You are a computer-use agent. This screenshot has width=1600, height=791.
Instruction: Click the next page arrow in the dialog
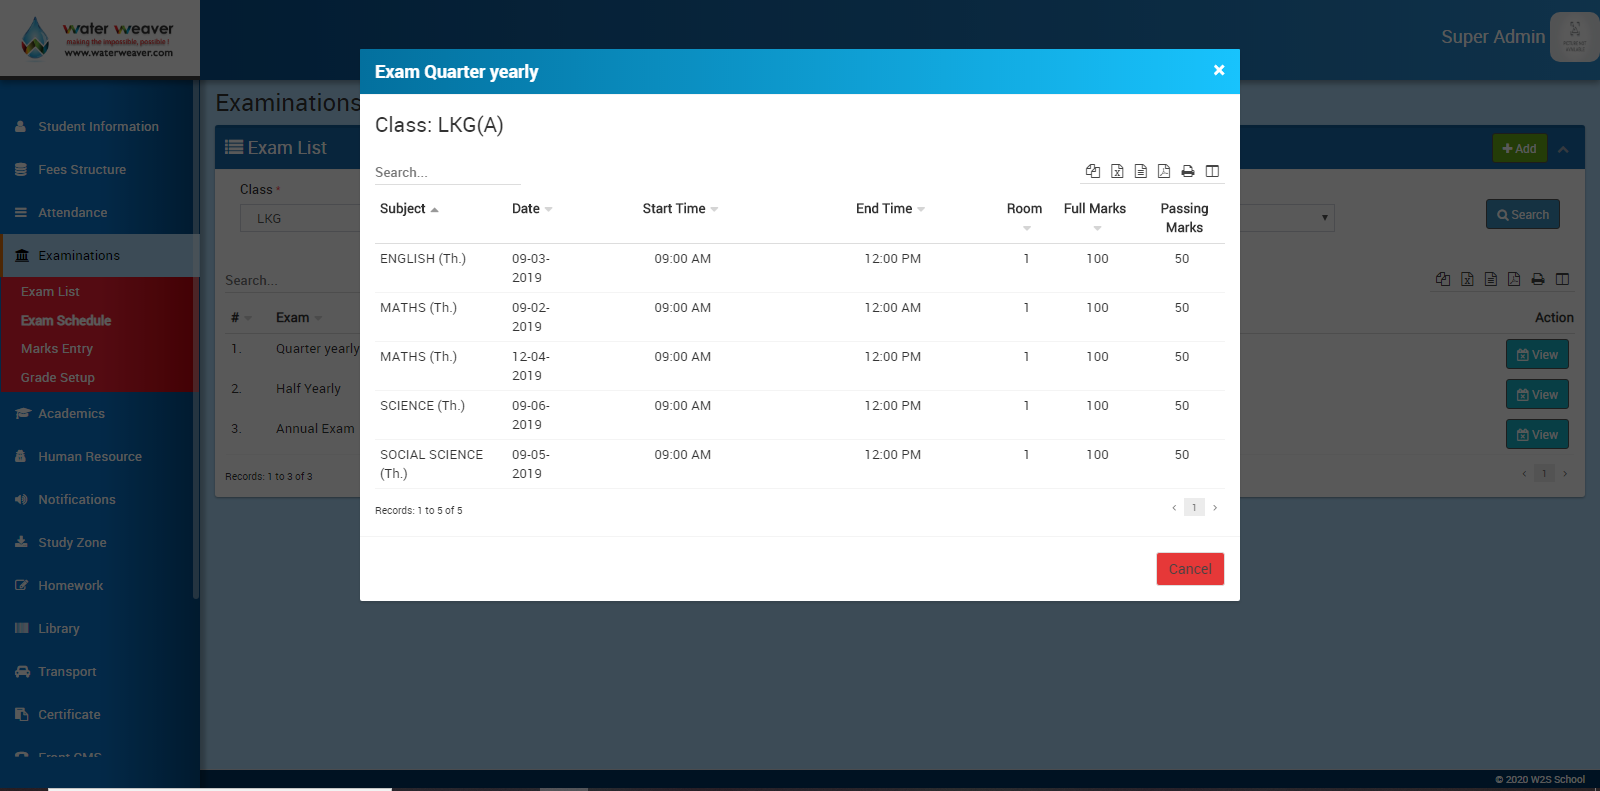tap(1215, 508)
